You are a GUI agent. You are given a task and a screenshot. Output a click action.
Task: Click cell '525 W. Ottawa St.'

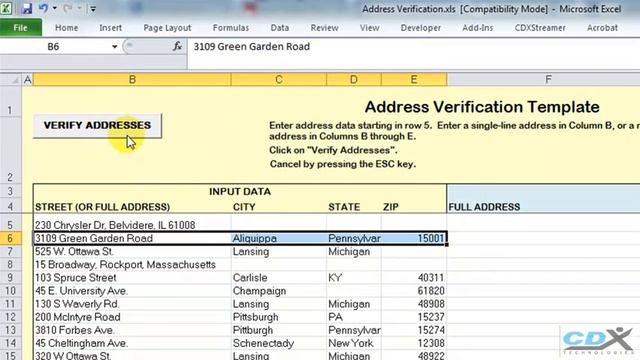(x=132, y=251)
